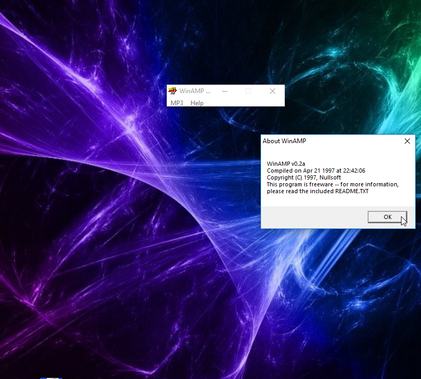The image size is (421, 379).
Task: Click the 'About WinAMP' dialog title
Action: pos(284,141)
